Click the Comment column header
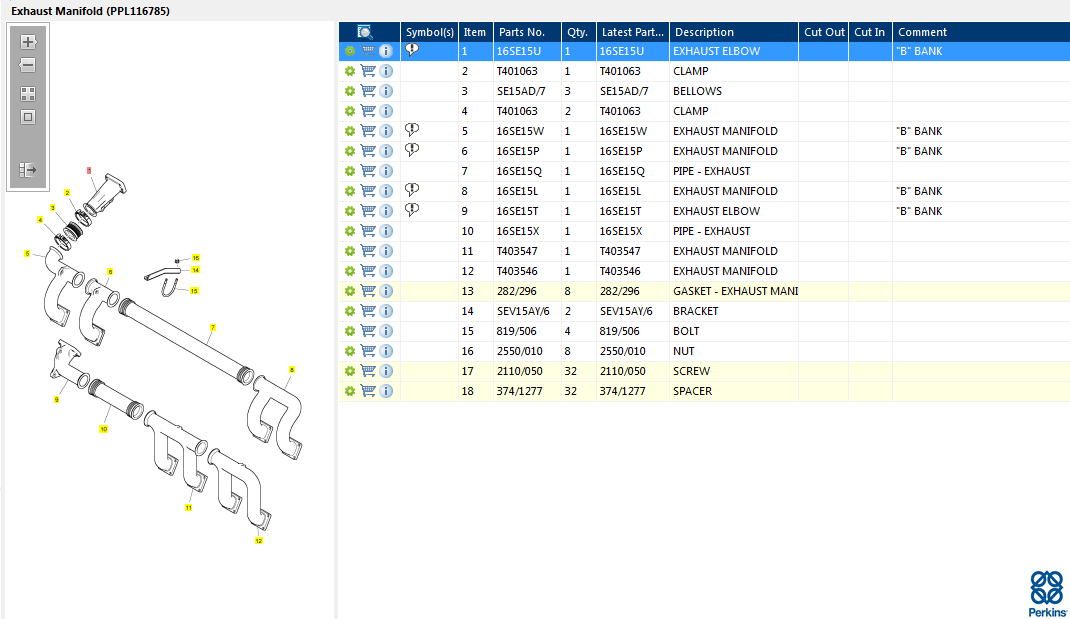This screenshot has height=619, width=1070. click(x=980, y=32)
